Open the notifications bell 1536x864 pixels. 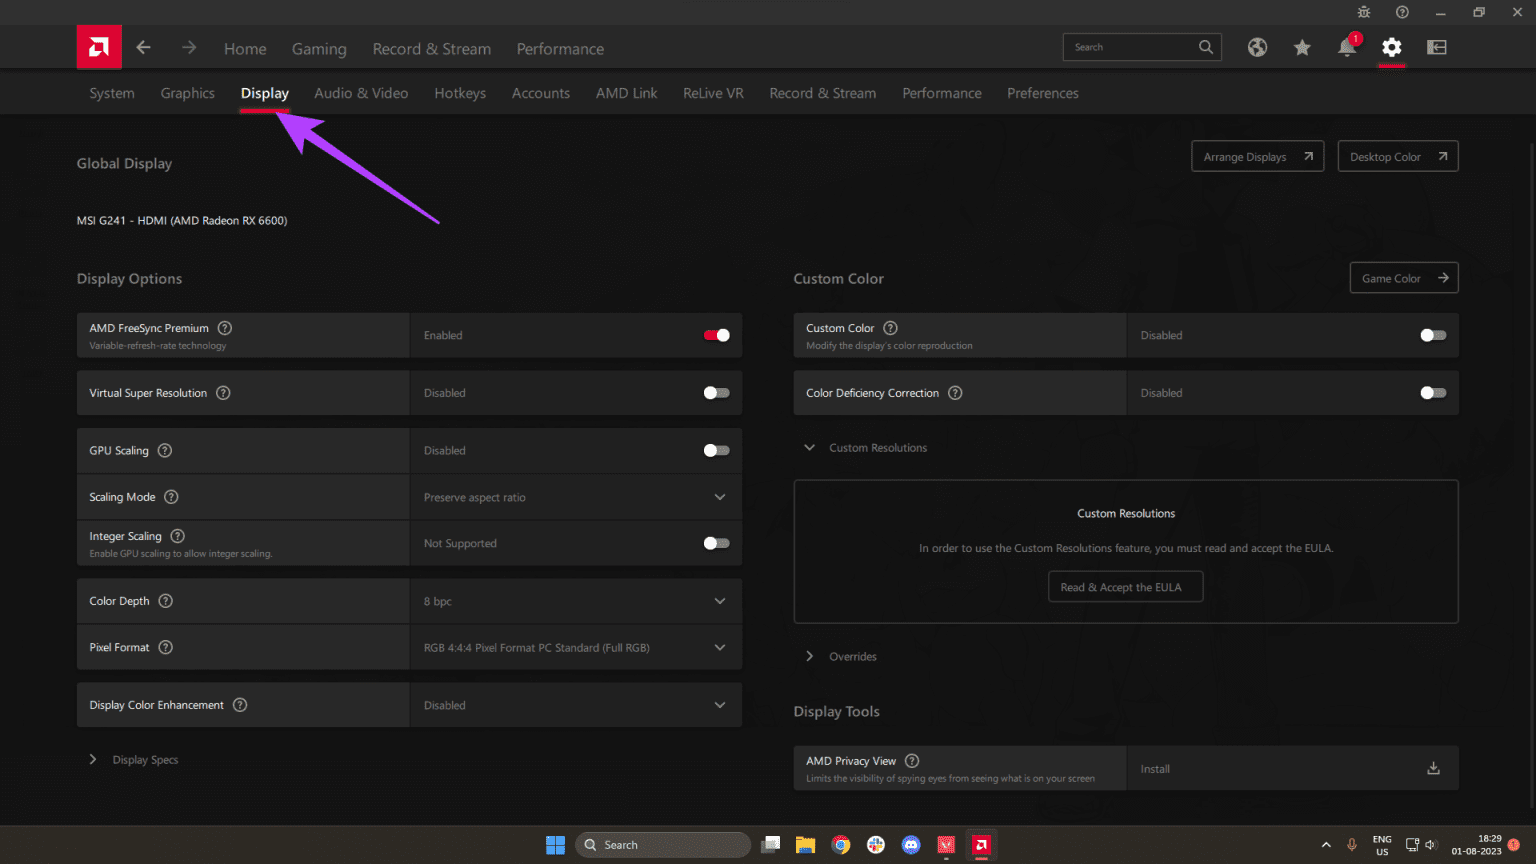coord(1346,47)
